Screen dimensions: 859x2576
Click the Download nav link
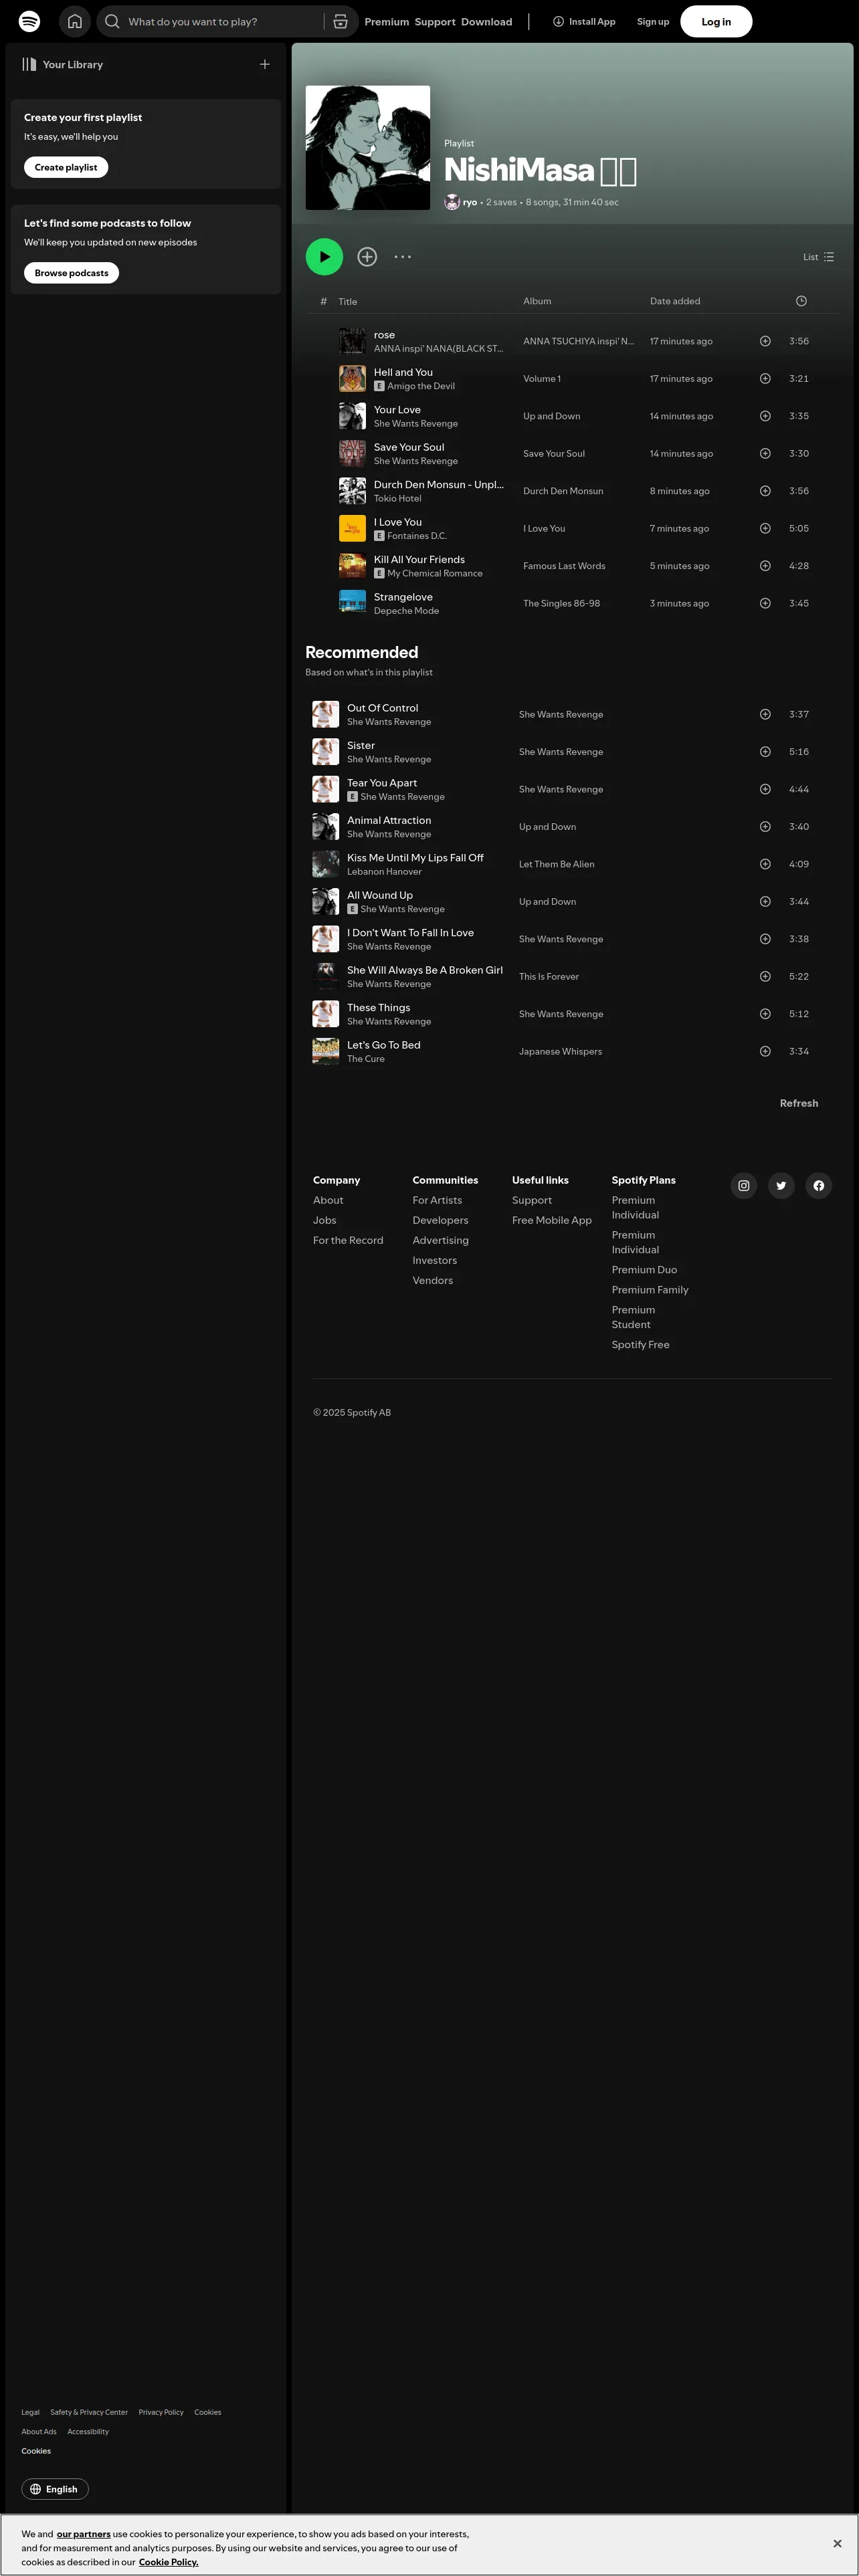coord(487,22)
